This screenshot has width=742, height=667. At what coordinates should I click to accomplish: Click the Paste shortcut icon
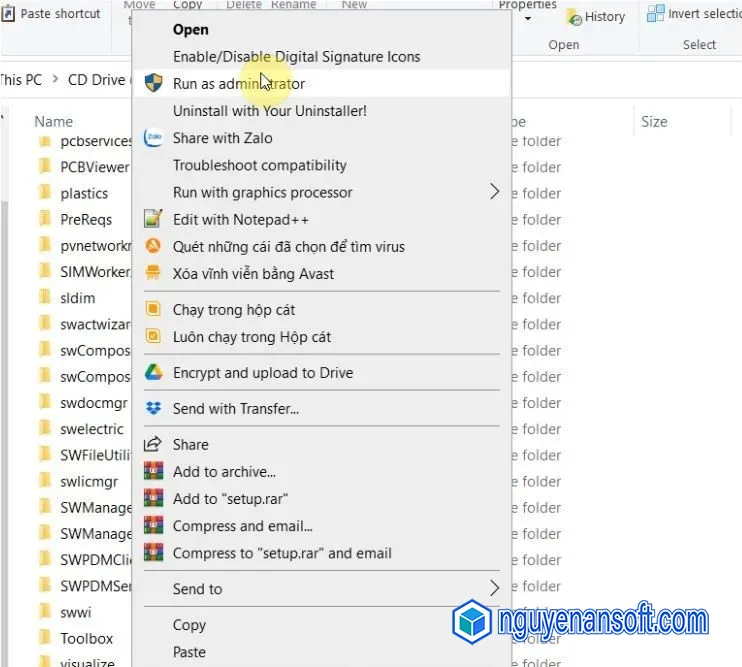tap(8, 13)
